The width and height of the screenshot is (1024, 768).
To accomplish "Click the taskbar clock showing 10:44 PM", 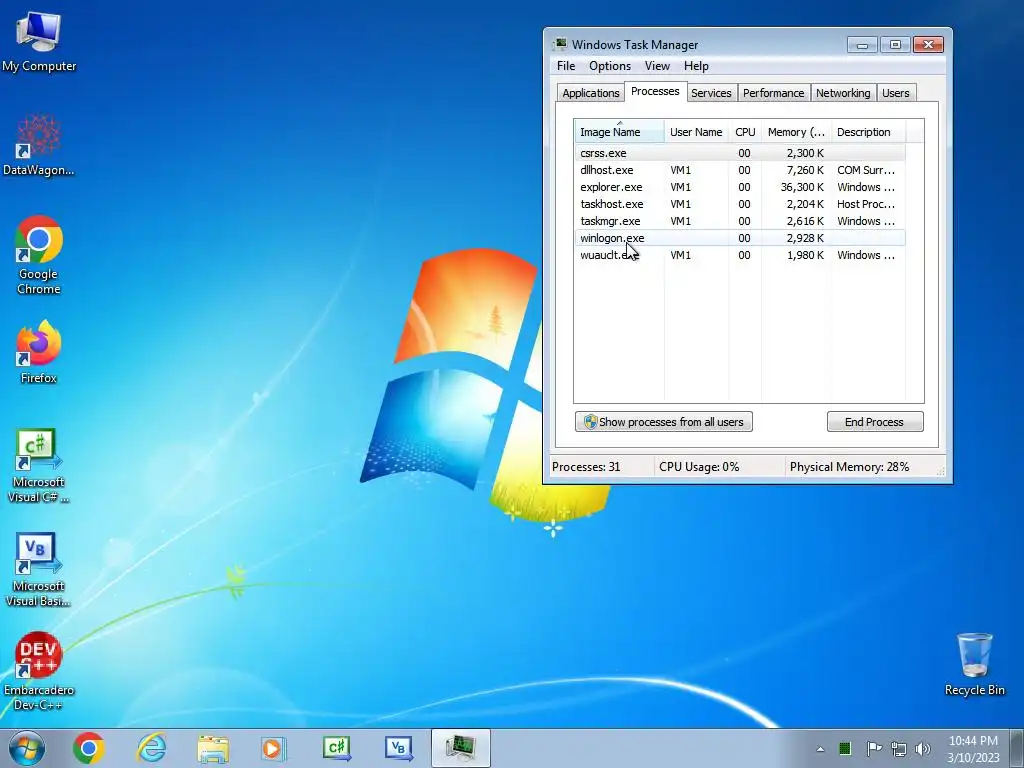I will (x=973, y=749).
